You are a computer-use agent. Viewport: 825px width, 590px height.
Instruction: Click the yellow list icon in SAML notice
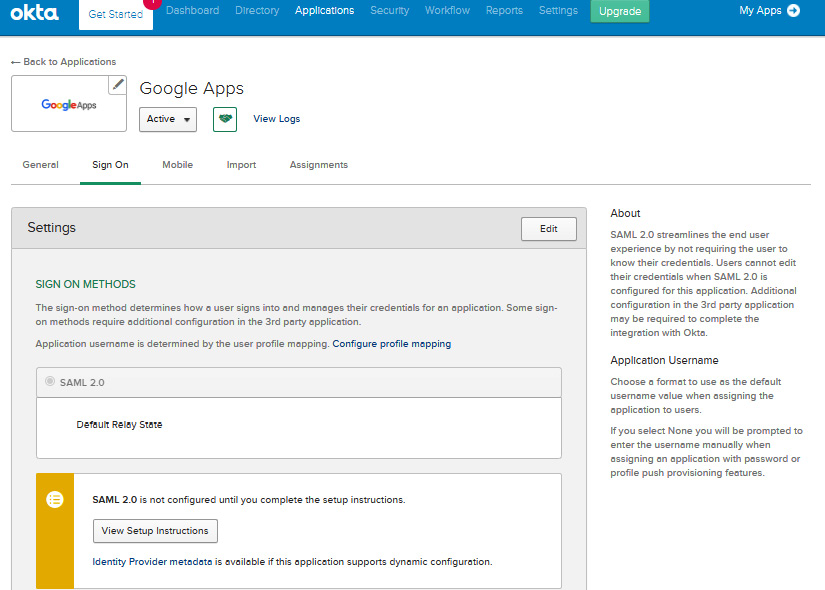(x=55, y=499)
